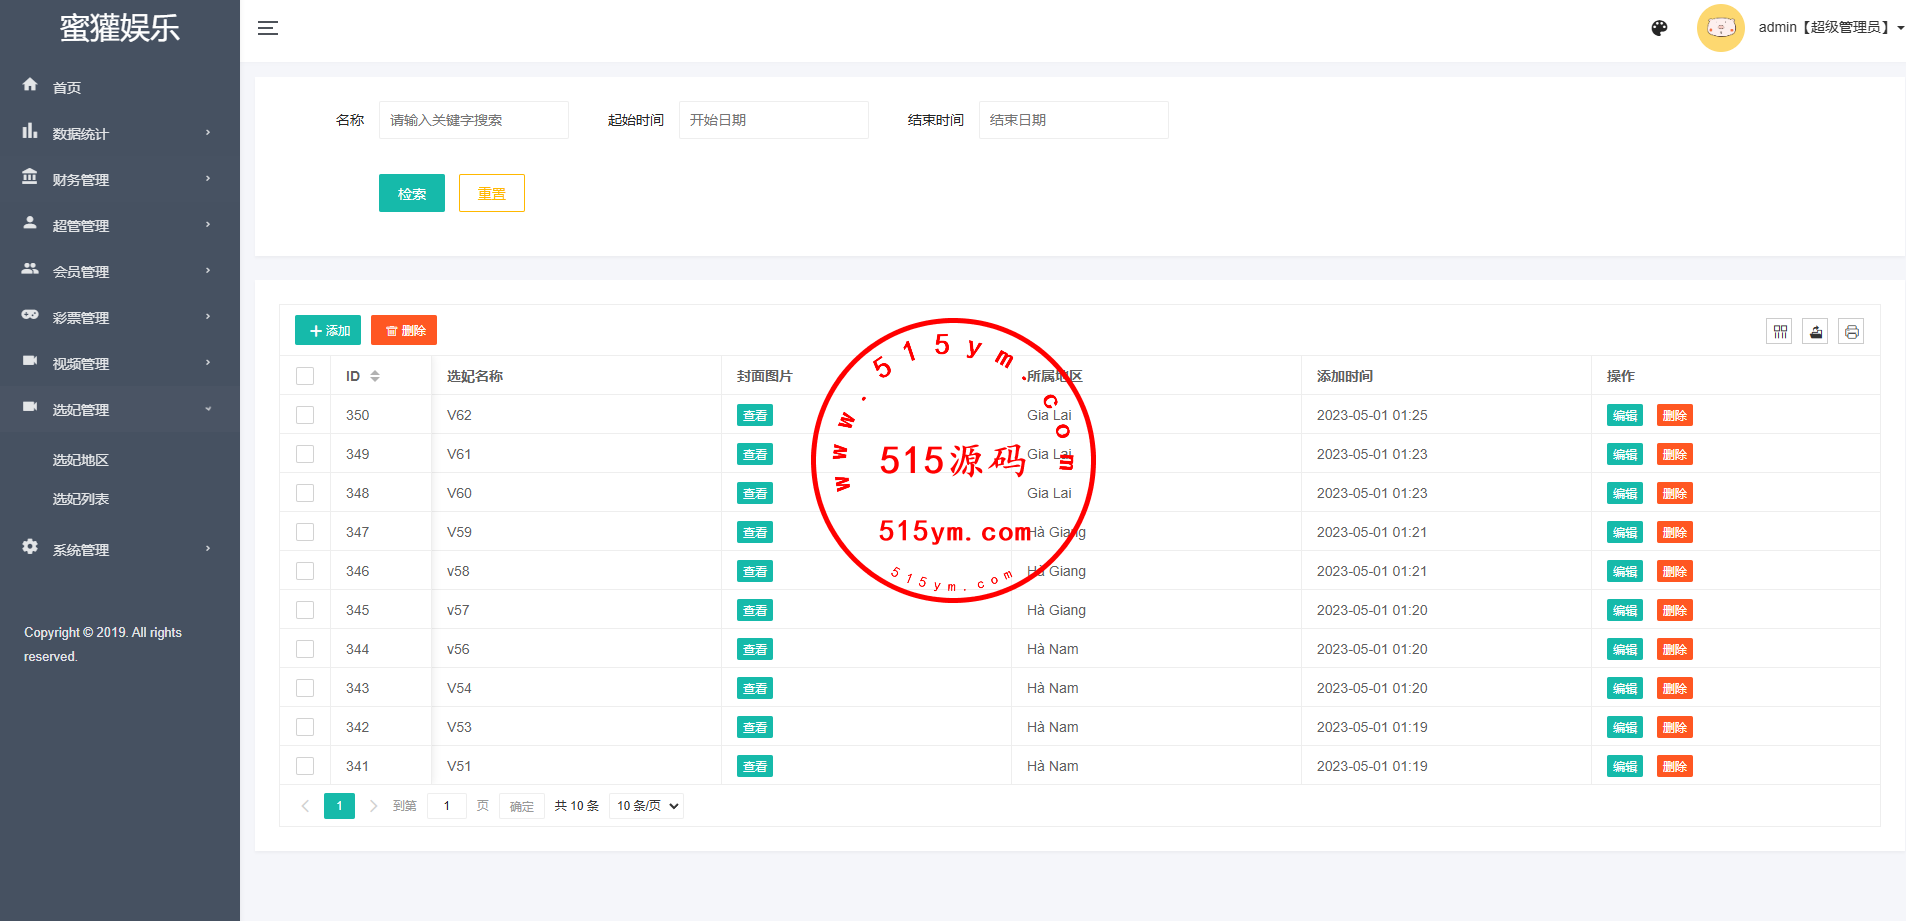
Task: Open 选妃地区 submenu item
Action: point(81,460)
